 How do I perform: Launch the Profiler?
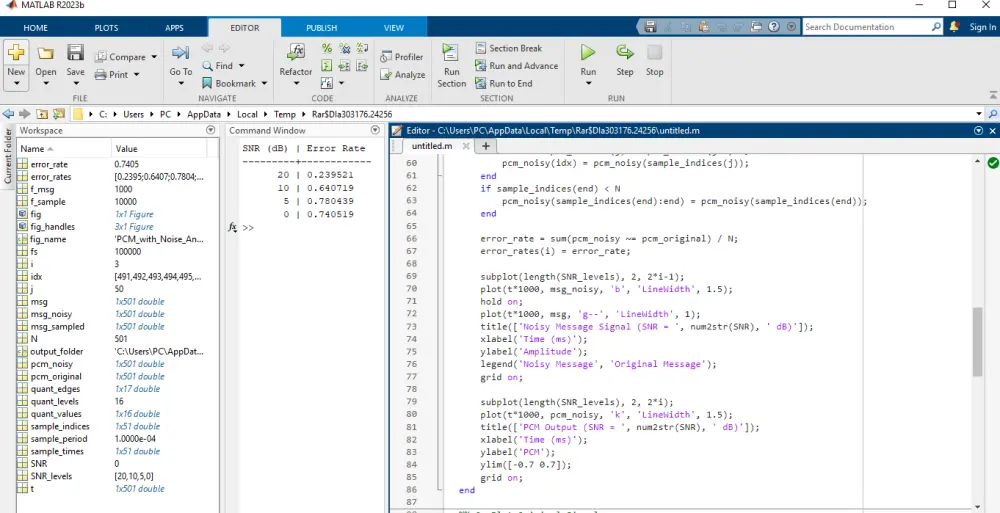(x=402, y=57)
